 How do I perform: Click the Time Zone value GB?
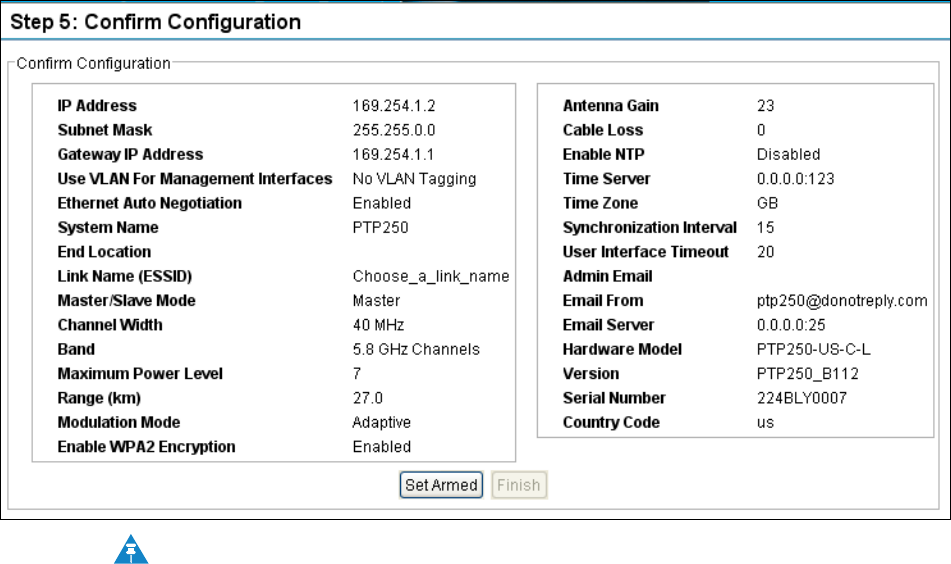pyautogui.click(x=767, y=203)
